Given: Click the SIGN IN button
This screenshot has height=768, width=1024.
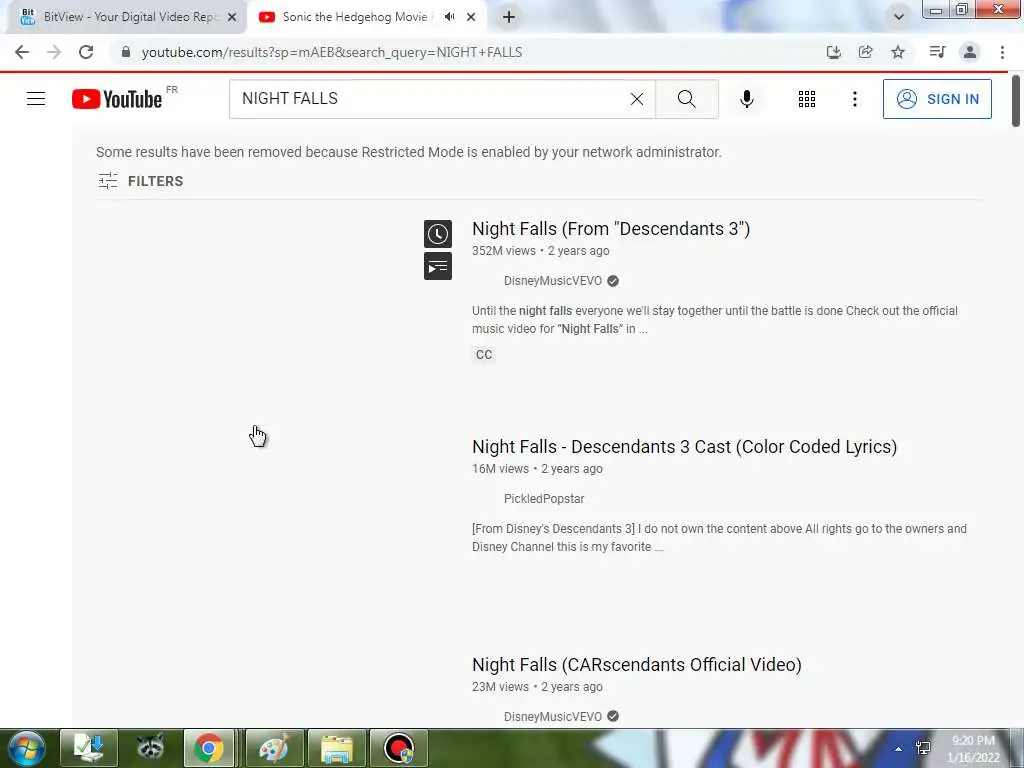Looking at the screenshot, I should pyautogui.click(x=937, y=99).
